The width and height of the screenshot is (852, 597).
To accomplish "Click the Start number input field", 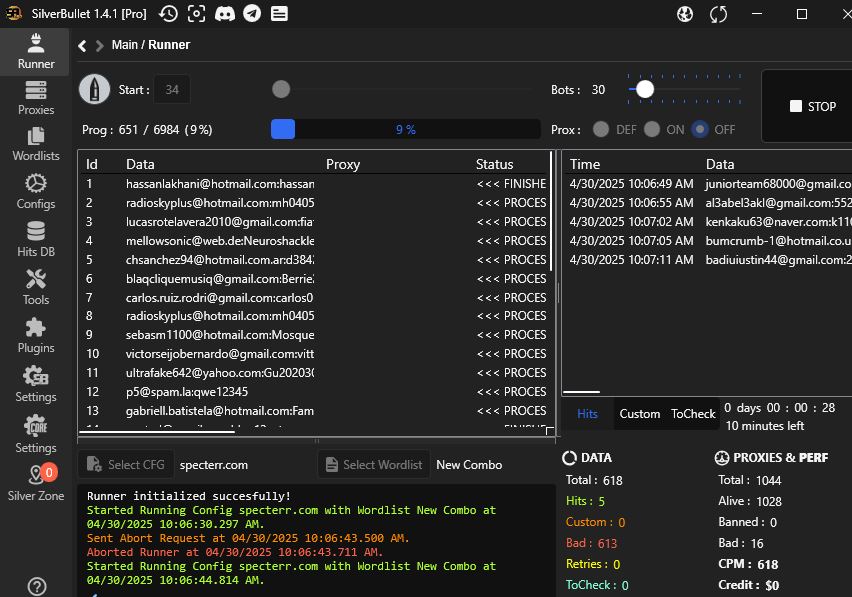I will (172, 90).
